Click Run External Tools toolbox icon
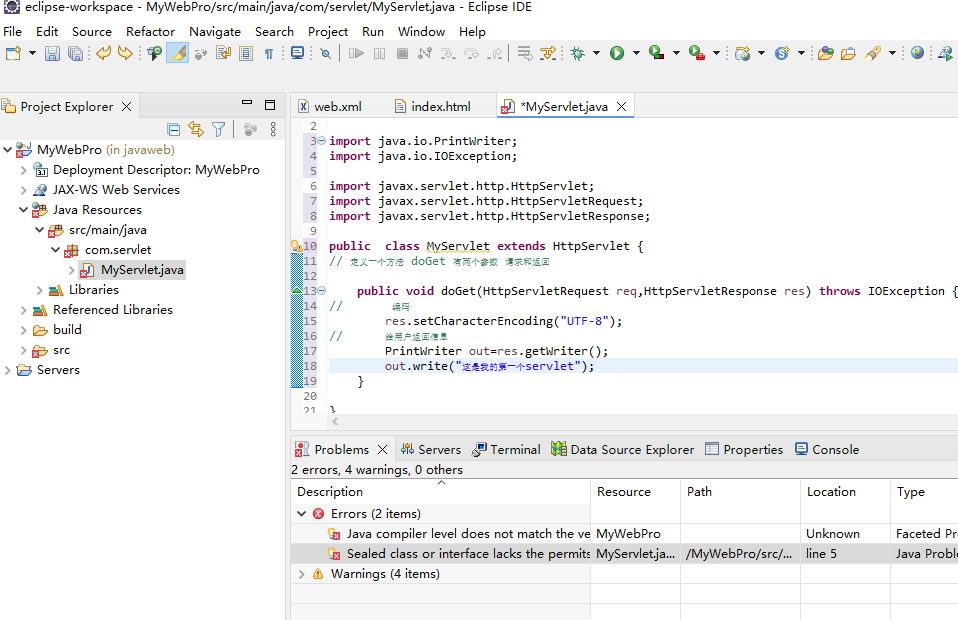 [x=697, y=54]
